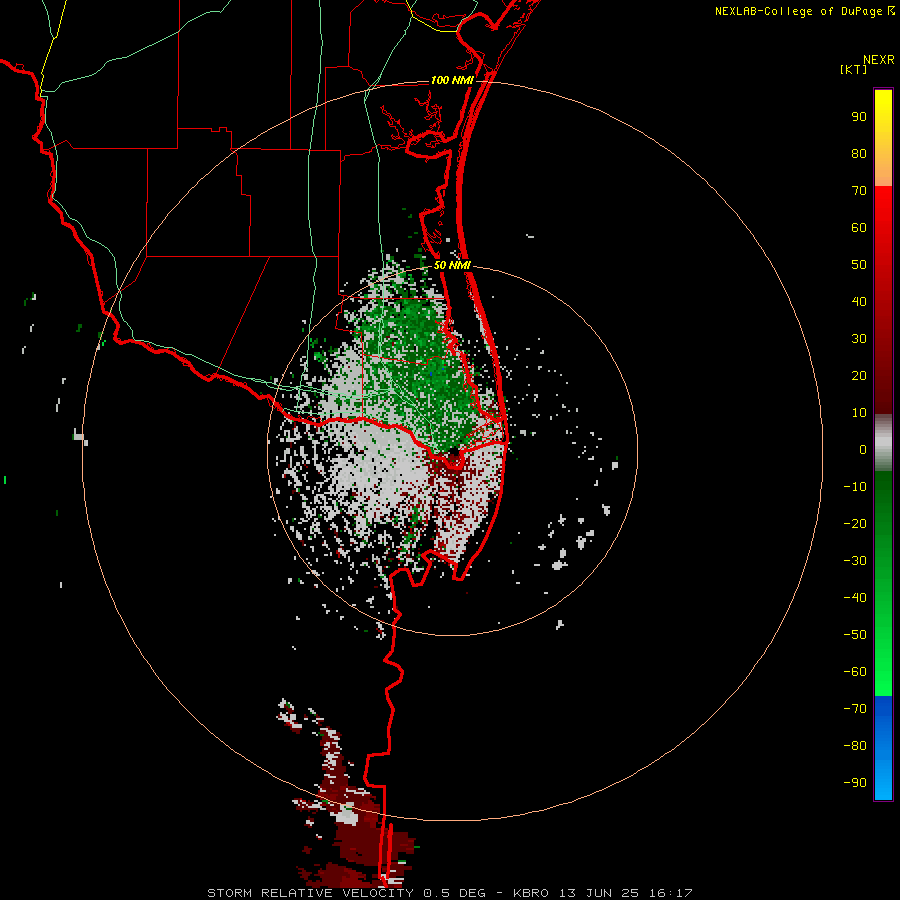Click the bright red segment of color bar
This screenshot has height=900, width=900.
click(883, 230)
